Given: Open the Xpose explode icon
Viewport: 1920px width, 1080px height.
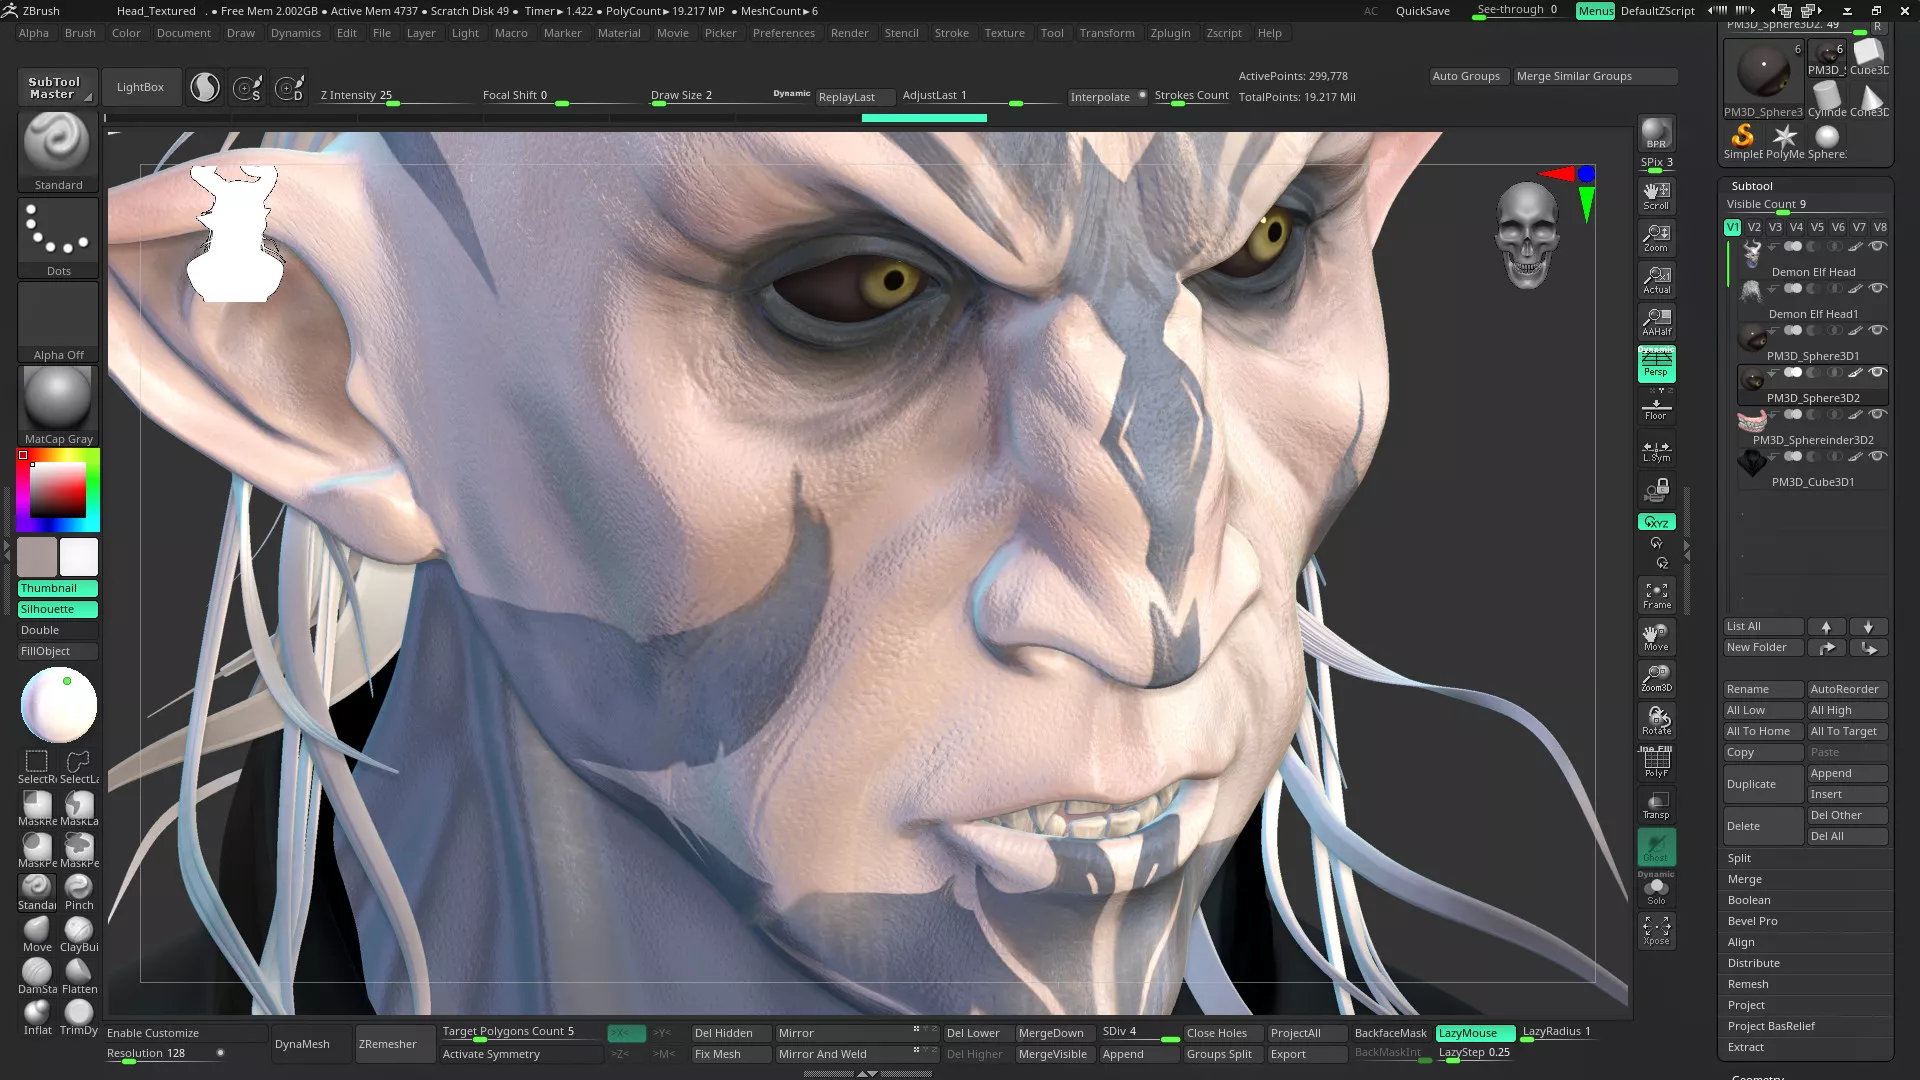Looking at the screenshot, I should pyautogui.click(x=1656, y=931).
